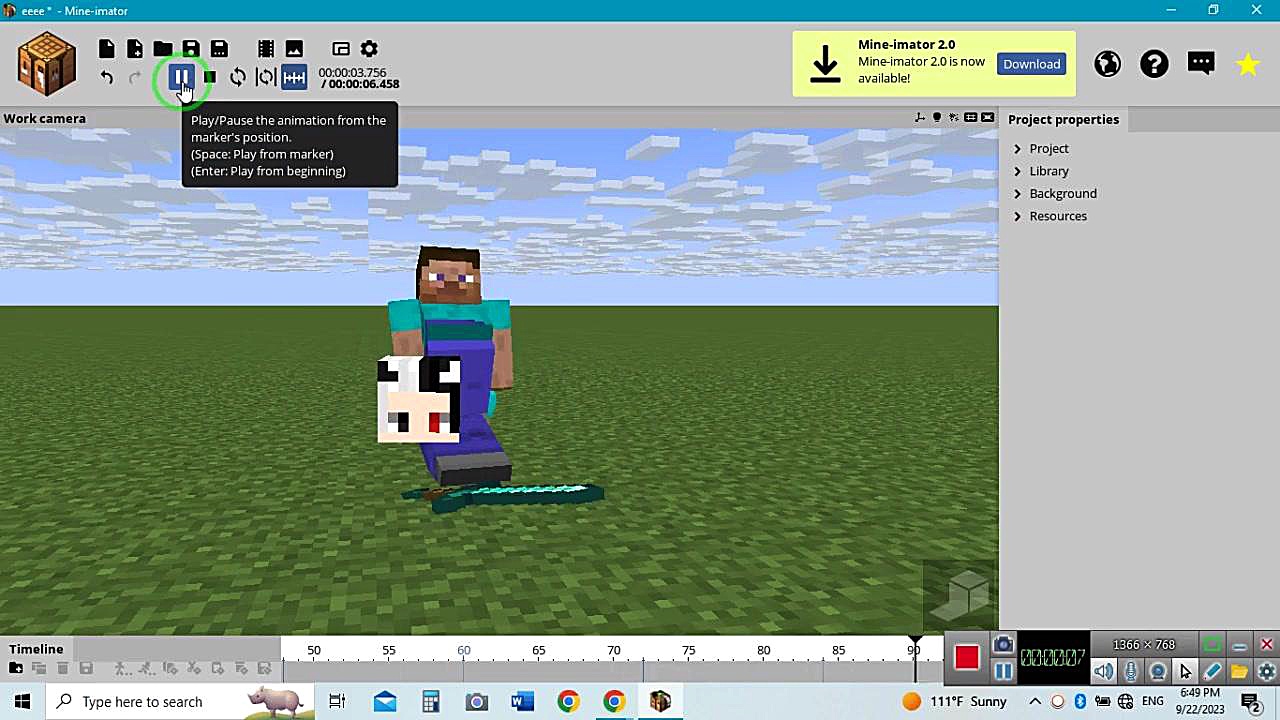Screen dimensions: 1280x720
Task: Toggle recorder webcam capture
Action: tap(1157, 672)
